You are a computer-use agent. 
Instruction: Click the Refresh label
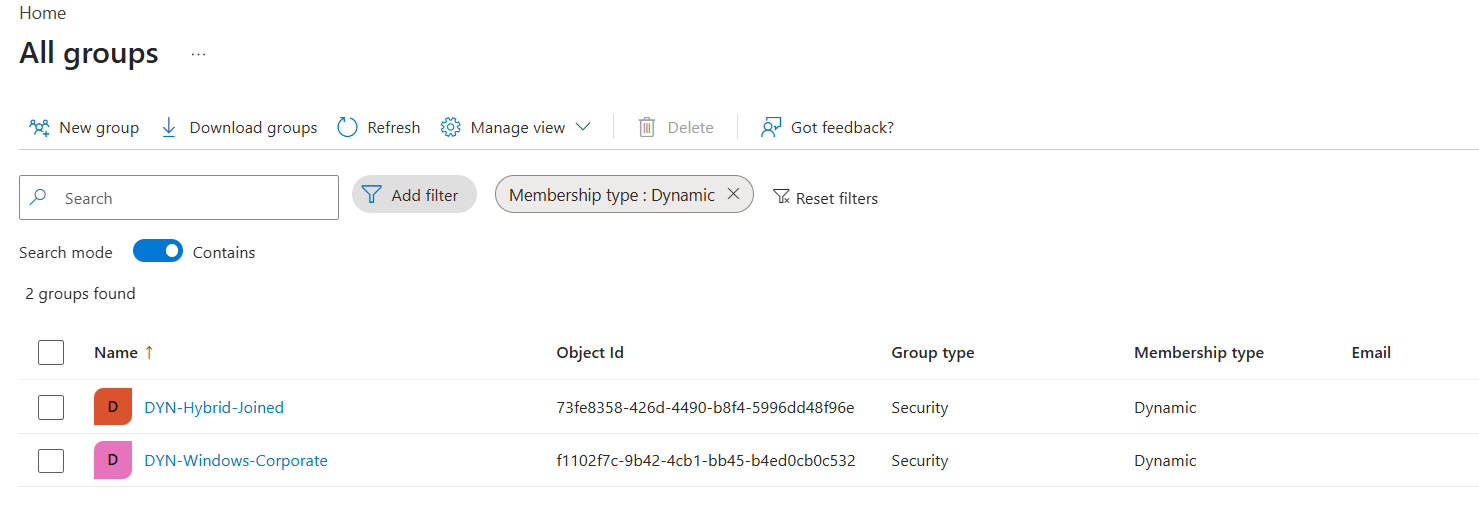pos(393,127)
